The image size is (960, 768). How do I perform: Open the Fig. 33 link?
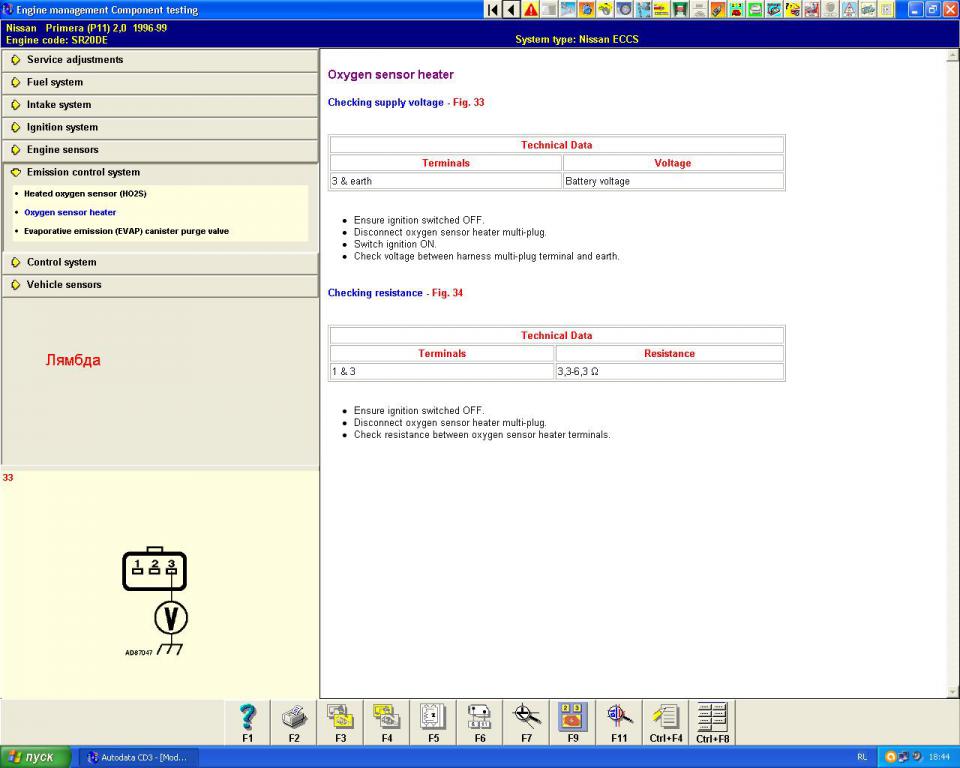[x=468, y=102]
